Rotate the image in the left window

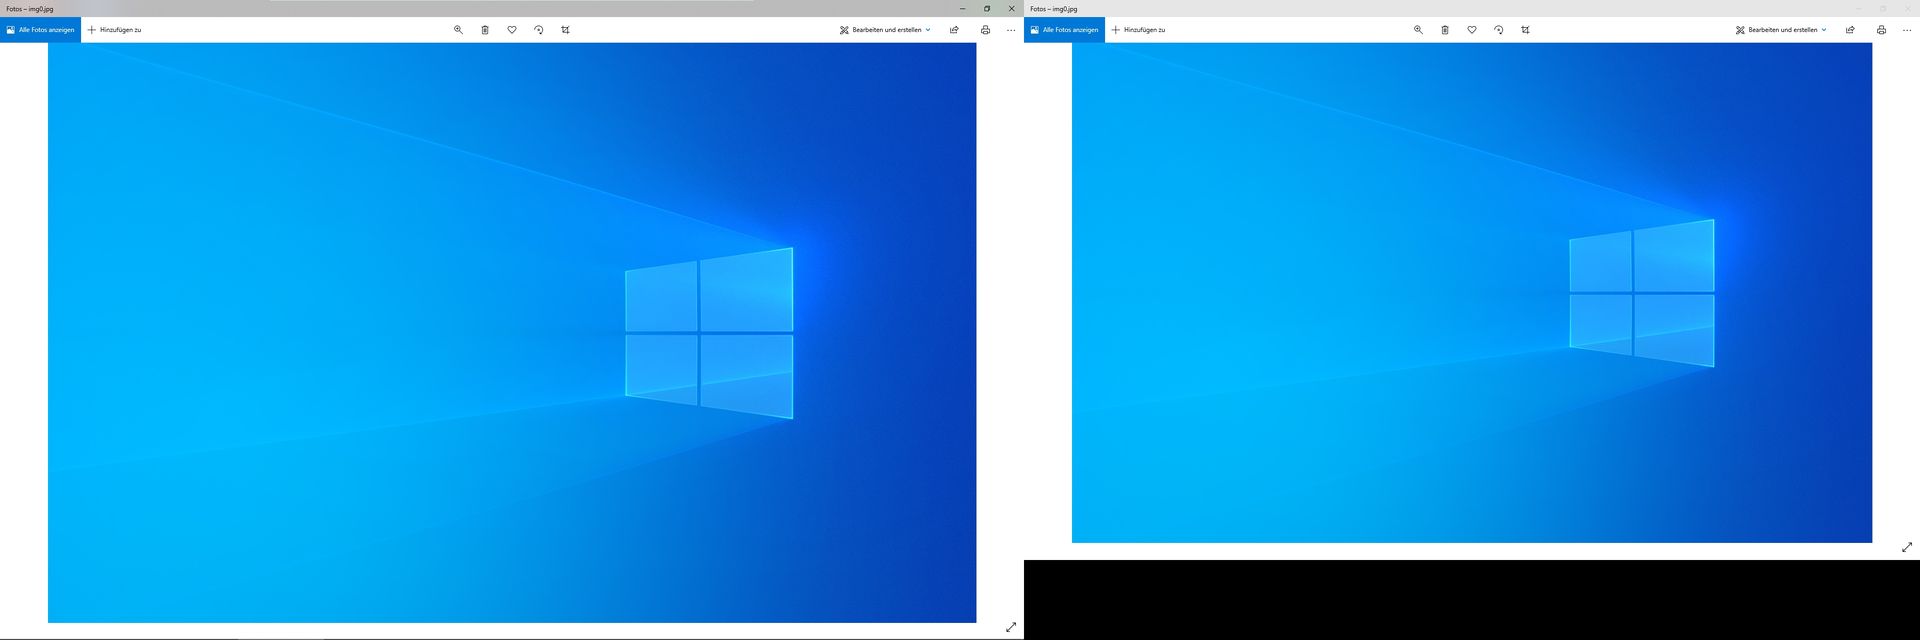click(x=539, y=30)
